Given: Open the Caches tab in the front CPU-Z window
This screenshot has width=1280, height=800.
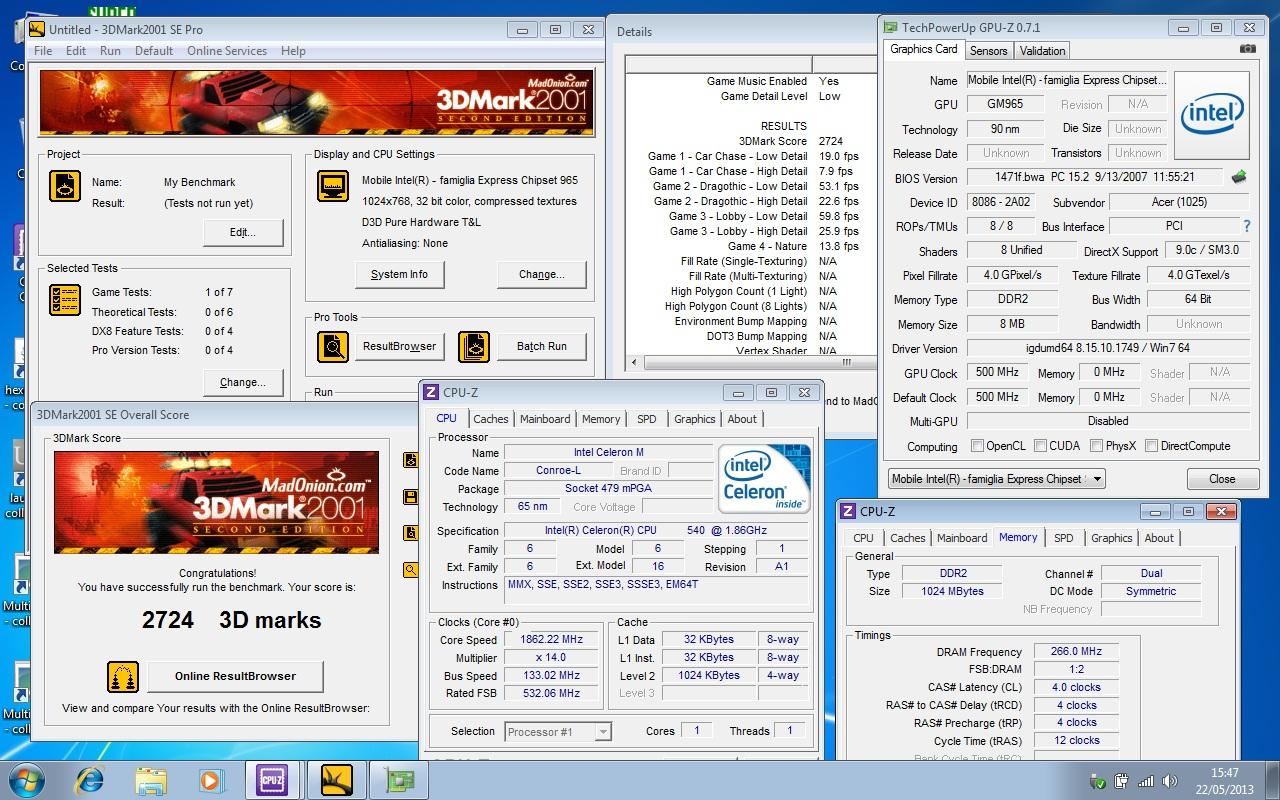Looking at the screenshot, I should (491, 419).
